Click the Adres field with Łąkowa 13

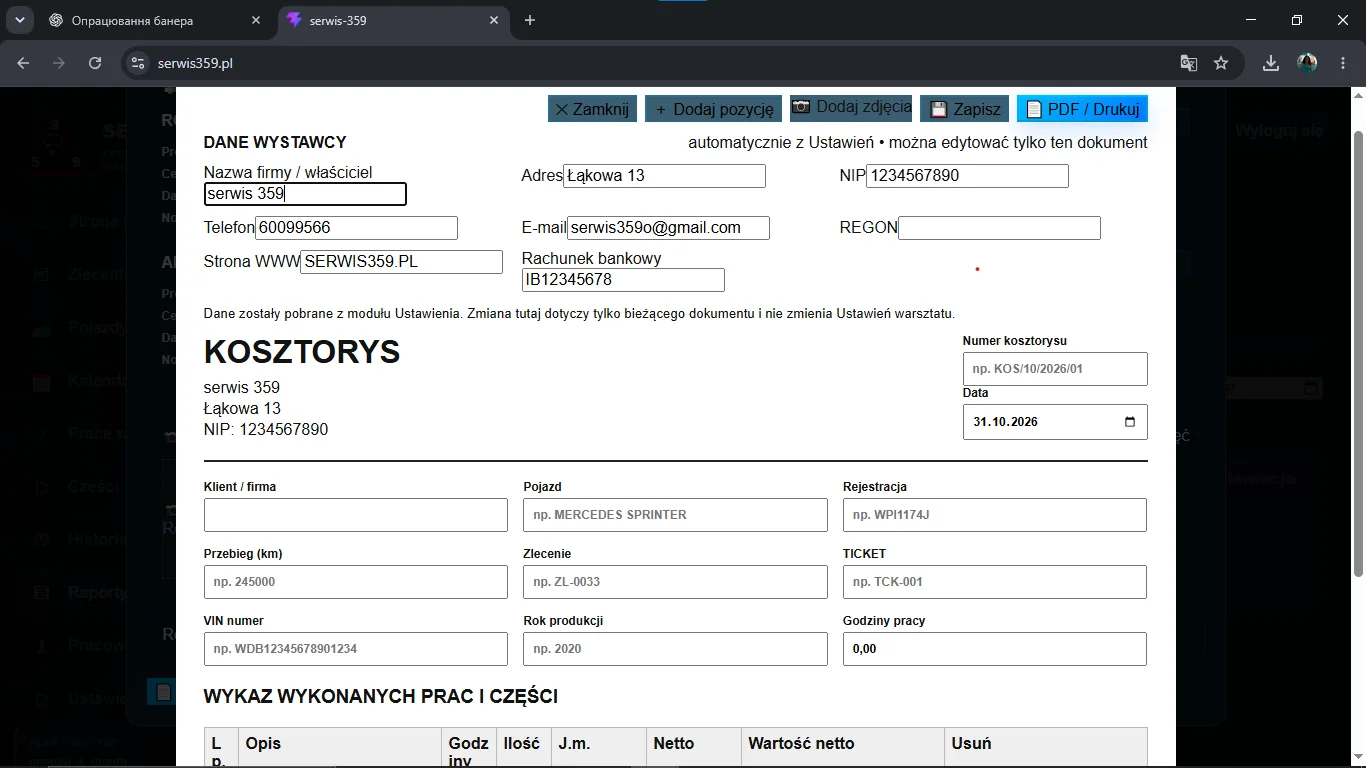(x=664, y=176)
